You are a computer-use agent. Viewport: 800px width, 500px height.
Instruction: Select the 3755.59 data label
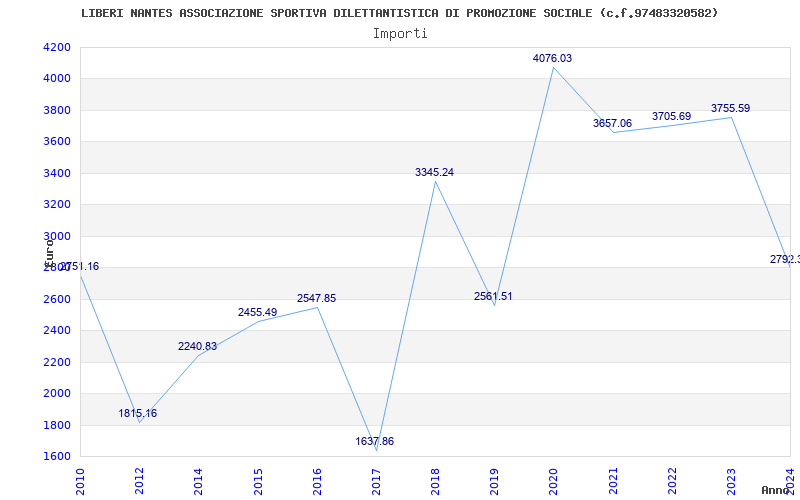click(731, 108)
